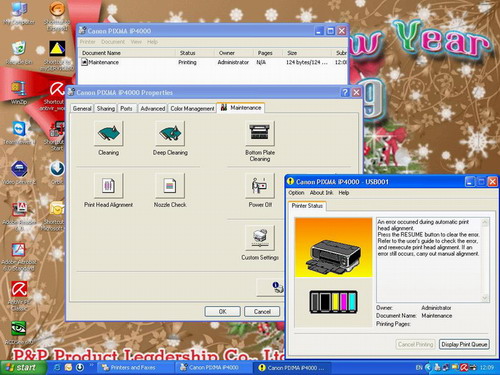This screenshot has height=375, width=500.
Task: Open the About Ink menu
Action: click(x=321, y=193)
